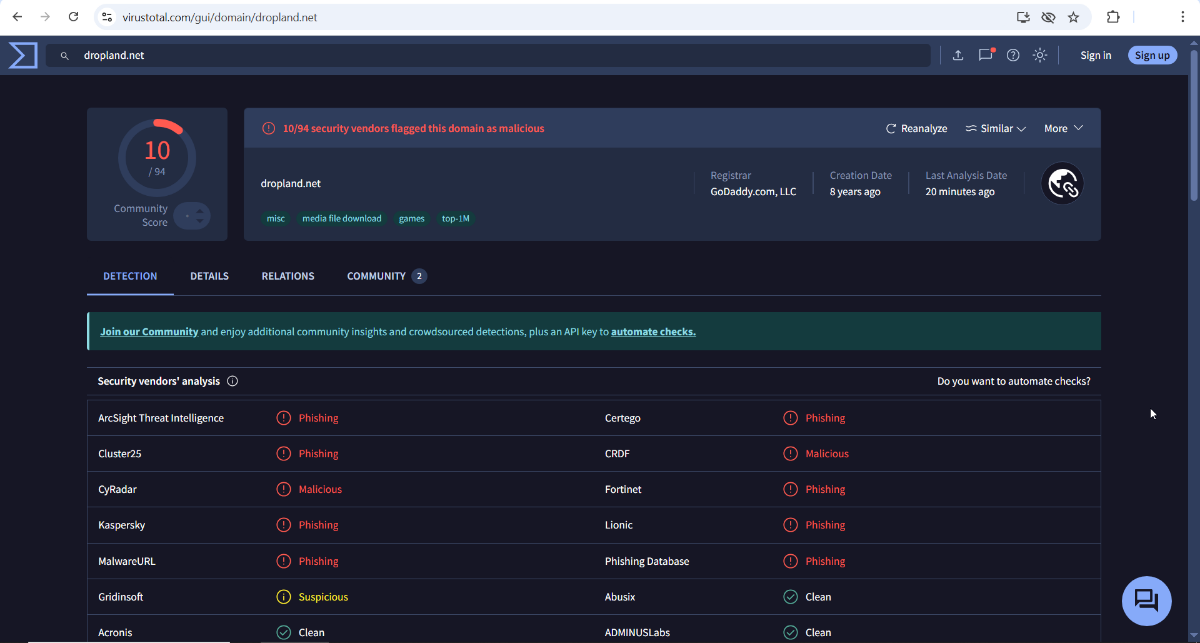Click the Kaspersky Phishing alert icon

[x=284, y=525]
